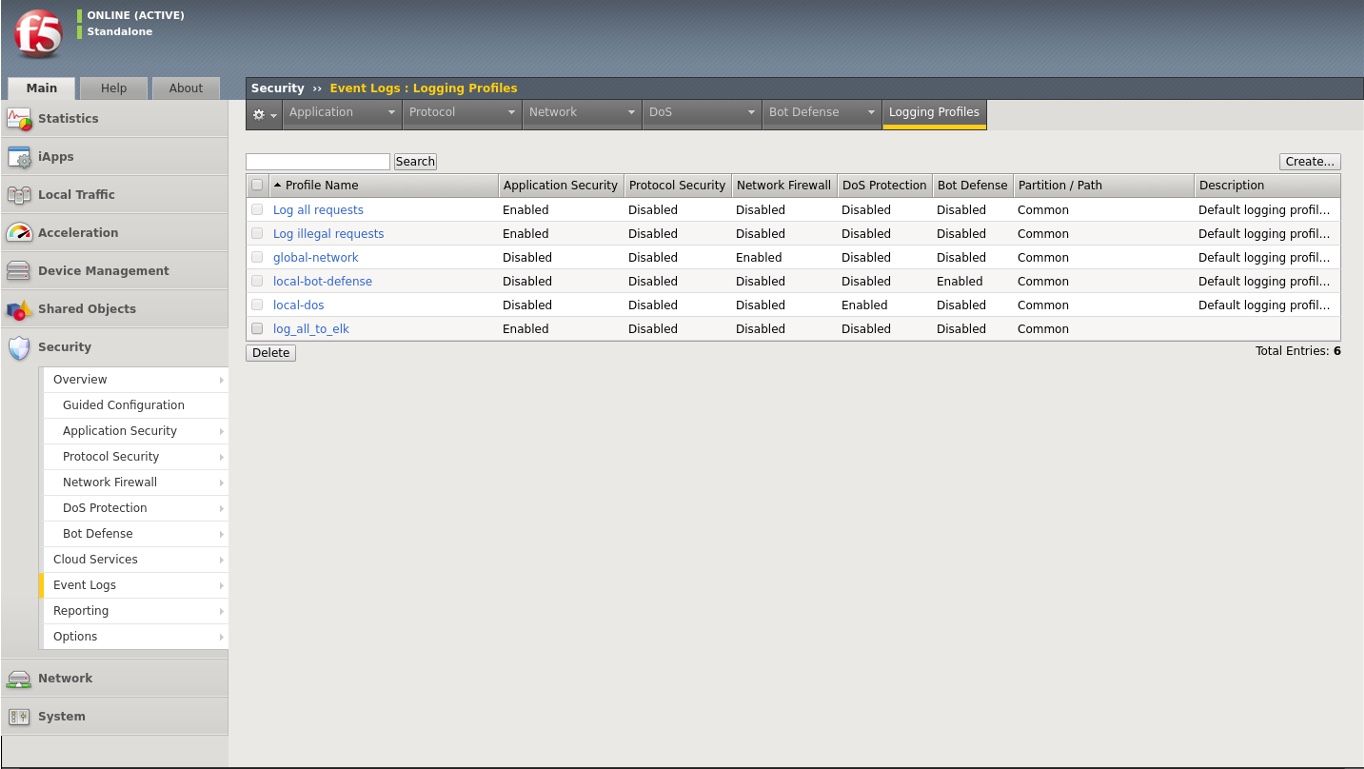This screenshot has width=1364, height=769.
Task: Open the System section icon
Action: [19, 717]
